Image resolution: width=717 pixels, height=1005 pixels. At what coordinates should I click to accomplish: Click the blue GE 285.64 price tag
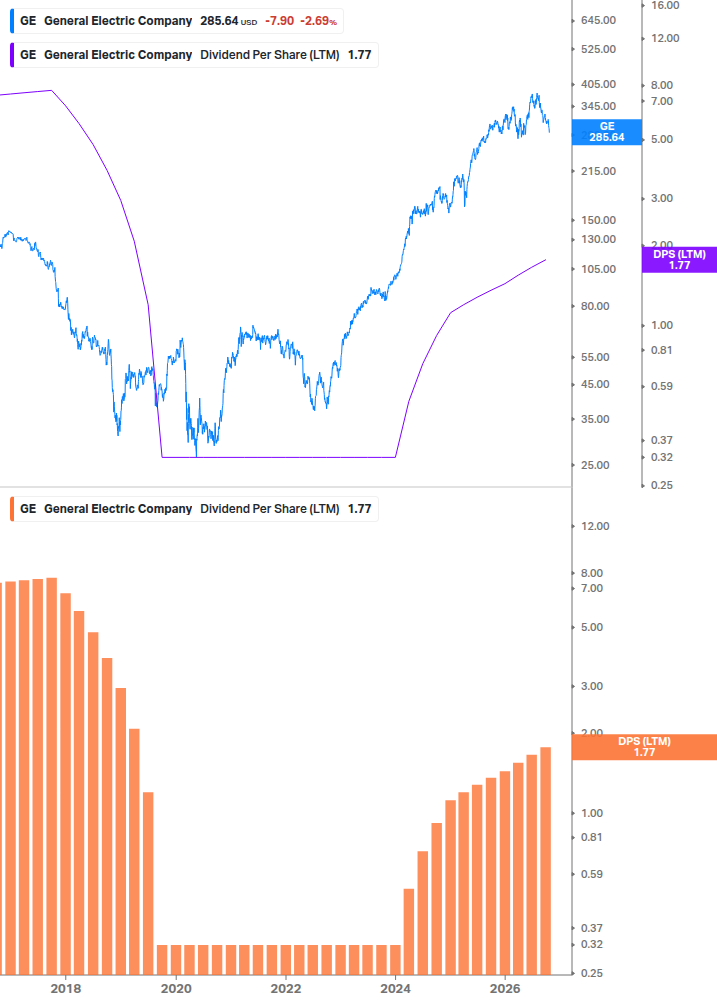coord(607,132)
